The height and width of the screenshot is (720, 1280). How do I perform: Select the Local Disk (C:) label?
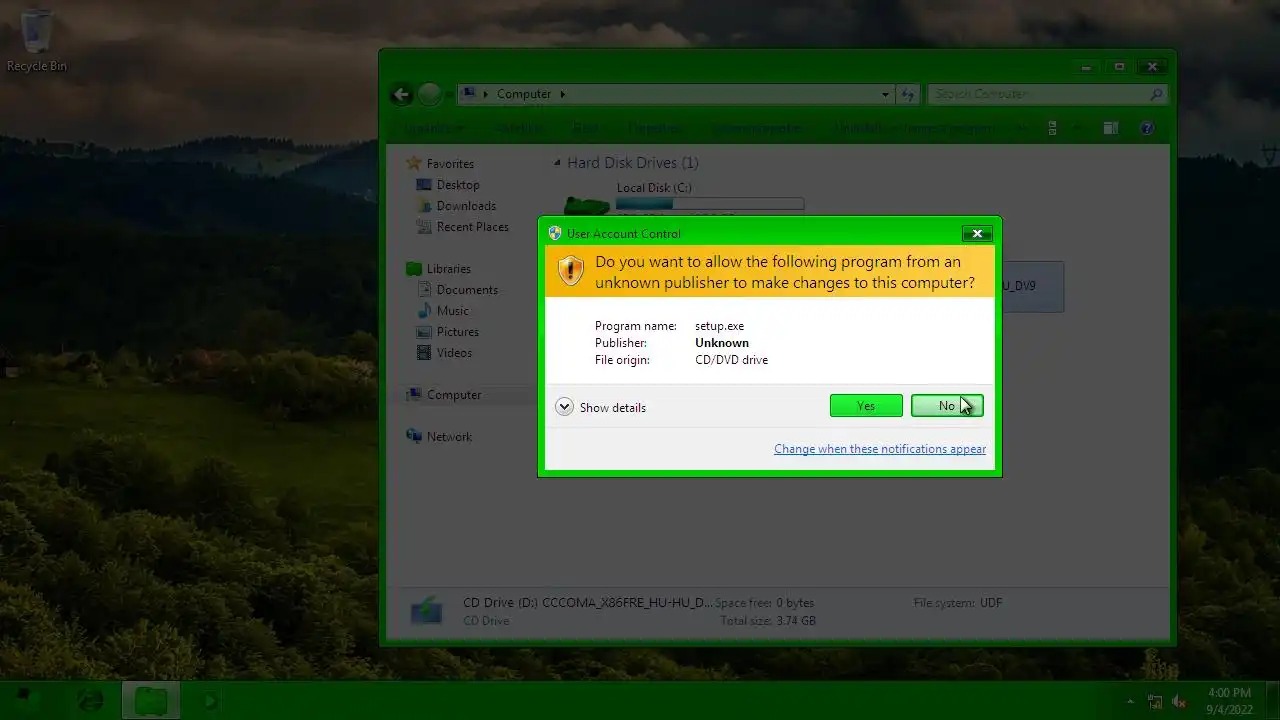pos(654,188)
